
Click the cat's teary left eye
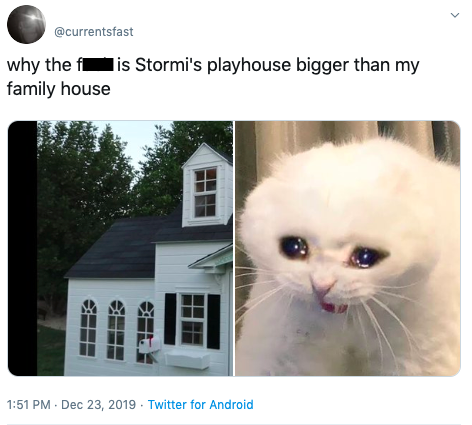click(x=294, y=247)
